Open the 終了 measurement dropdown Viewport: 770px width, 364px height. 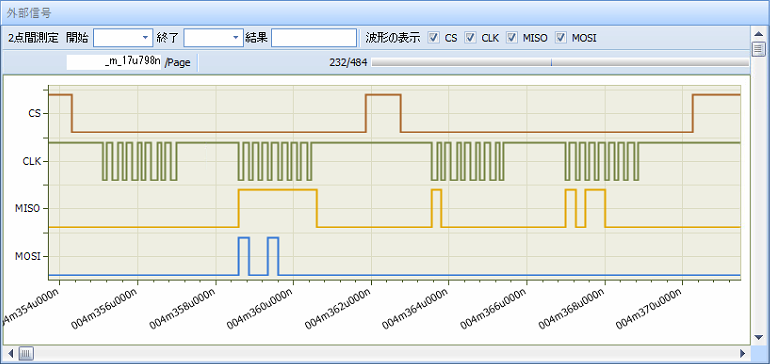pos(235,37)
